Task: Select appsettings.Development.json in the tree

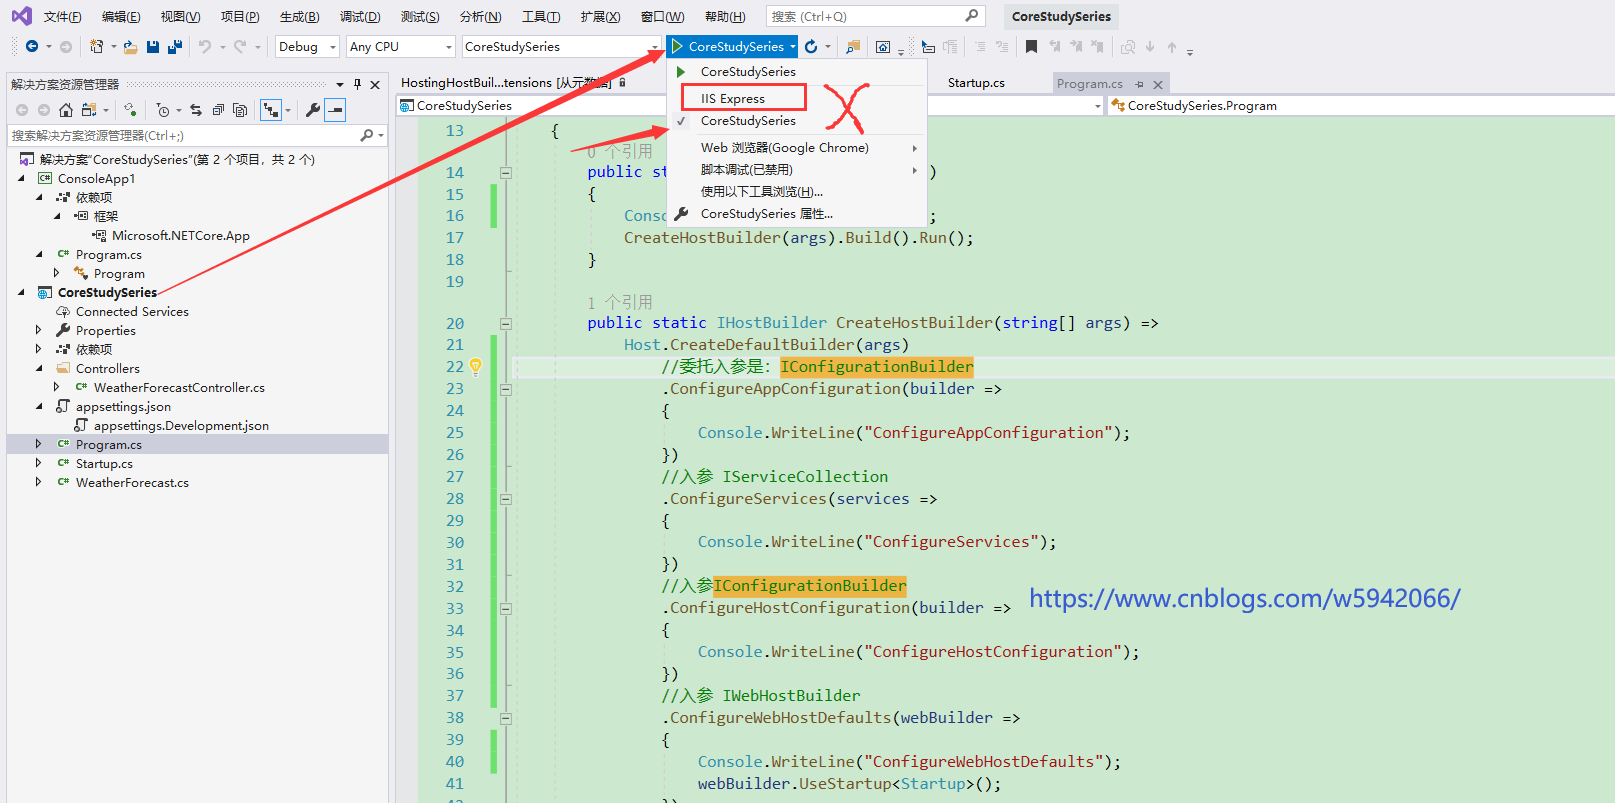Action: click(181, 426)
